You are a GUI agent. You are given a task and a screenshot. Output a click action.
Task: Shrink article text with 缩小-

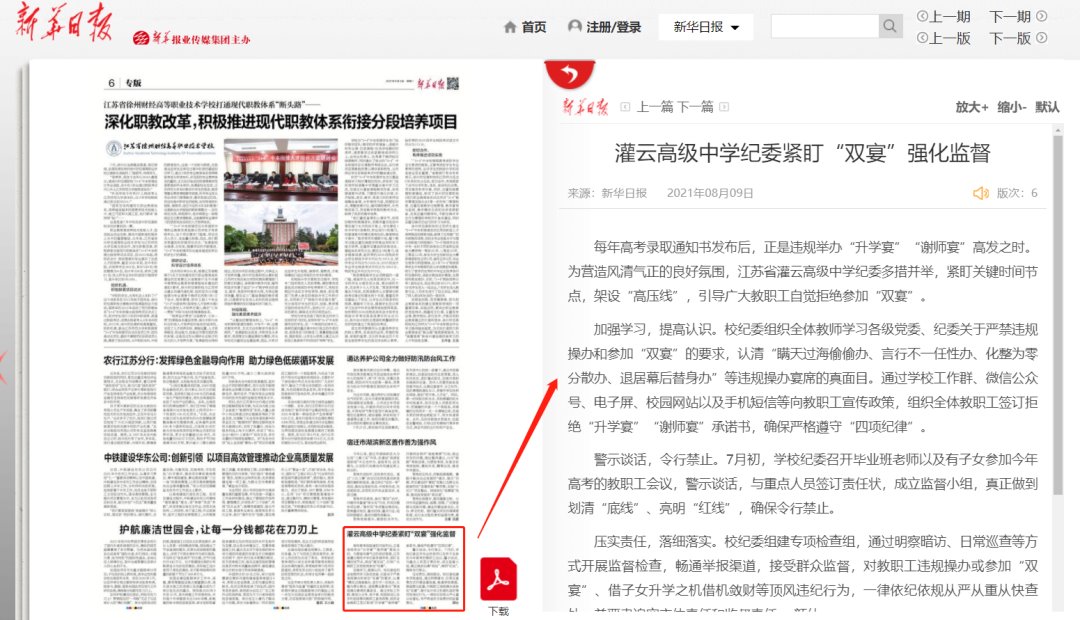click(1012, 107)
